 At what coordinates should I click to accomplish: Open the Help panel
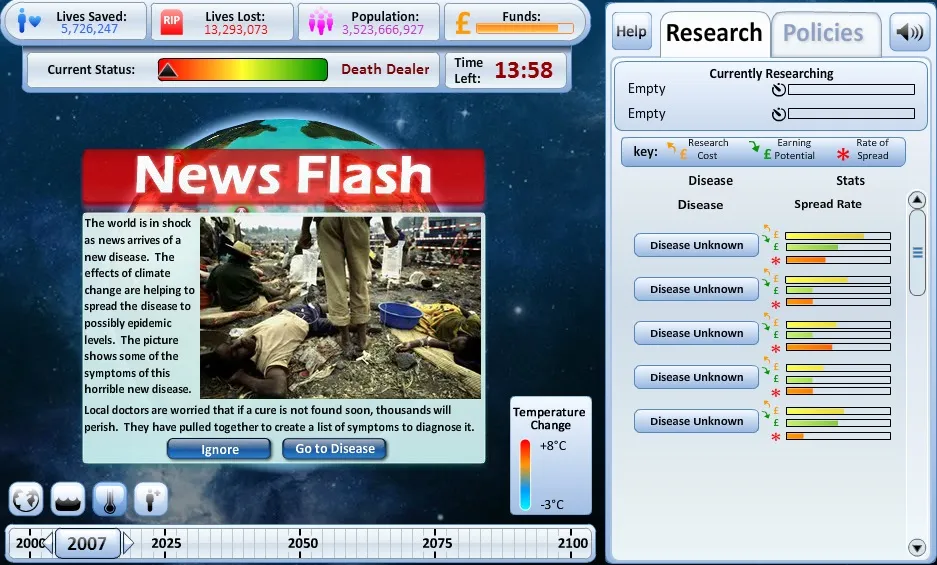tap(632, 32)
